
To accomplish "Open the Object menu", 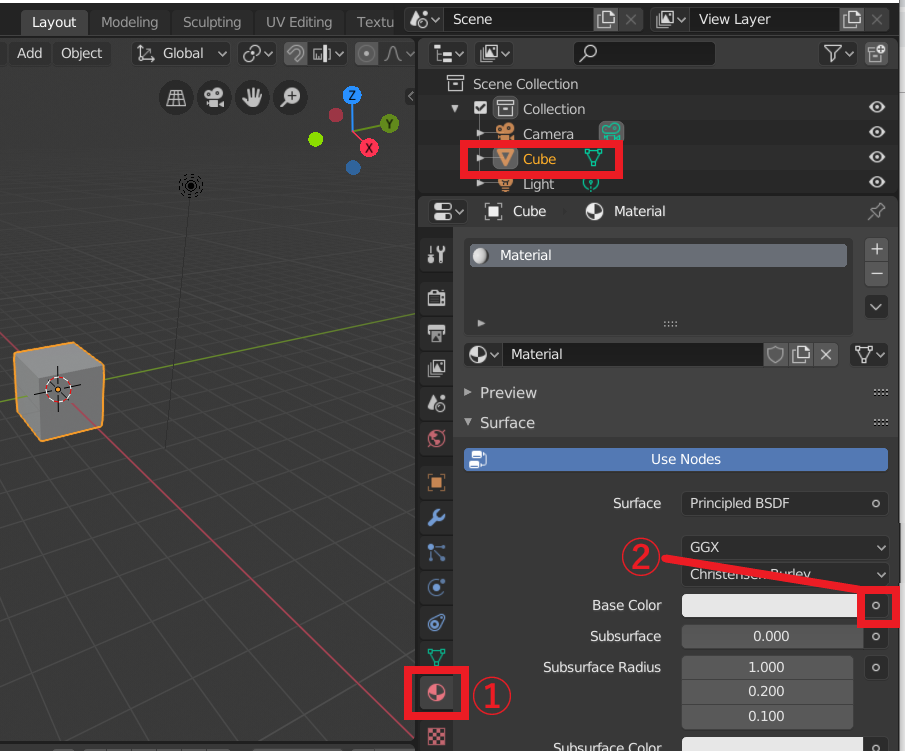I will [x=81, y=54].
